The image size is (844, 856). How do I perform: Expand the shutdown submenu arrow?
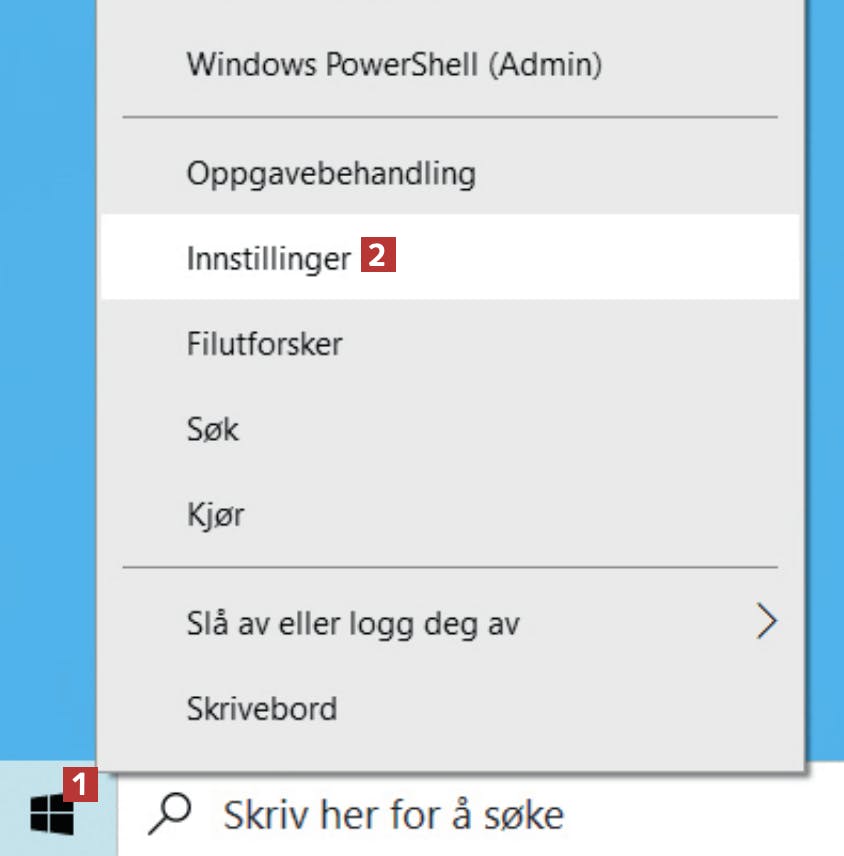[x=766, y=621]
